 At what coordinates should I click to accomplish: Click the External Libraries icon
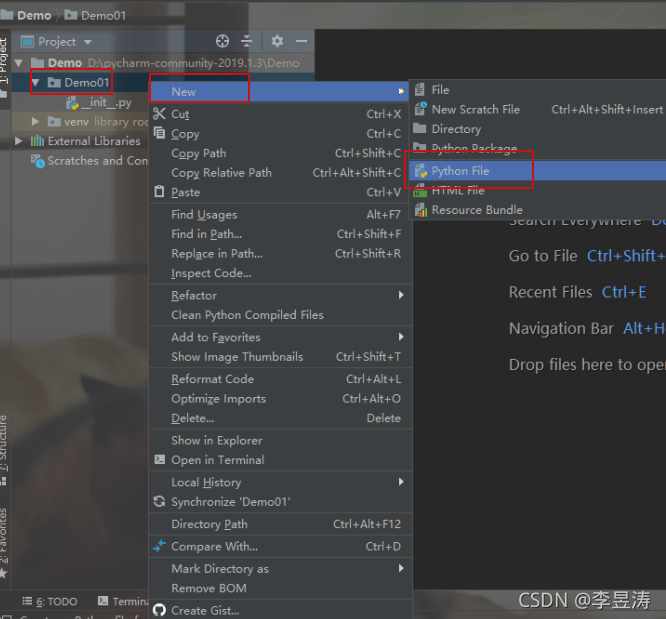[37, 141]
